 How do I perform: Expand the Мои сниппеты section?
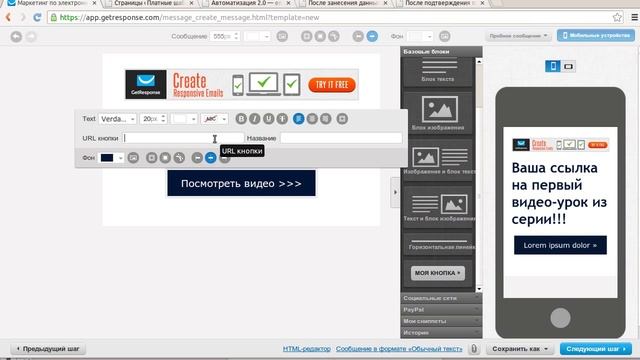441,321
